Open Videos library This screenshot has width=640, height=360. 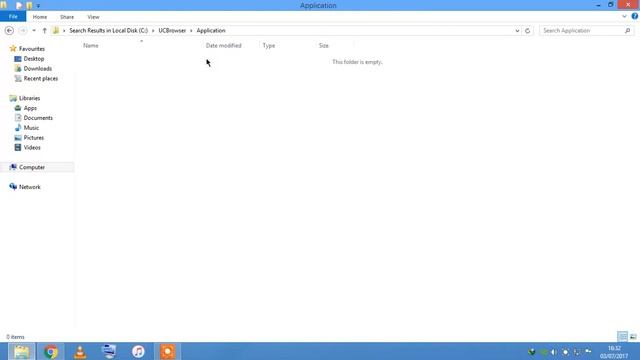click(32, 148)
